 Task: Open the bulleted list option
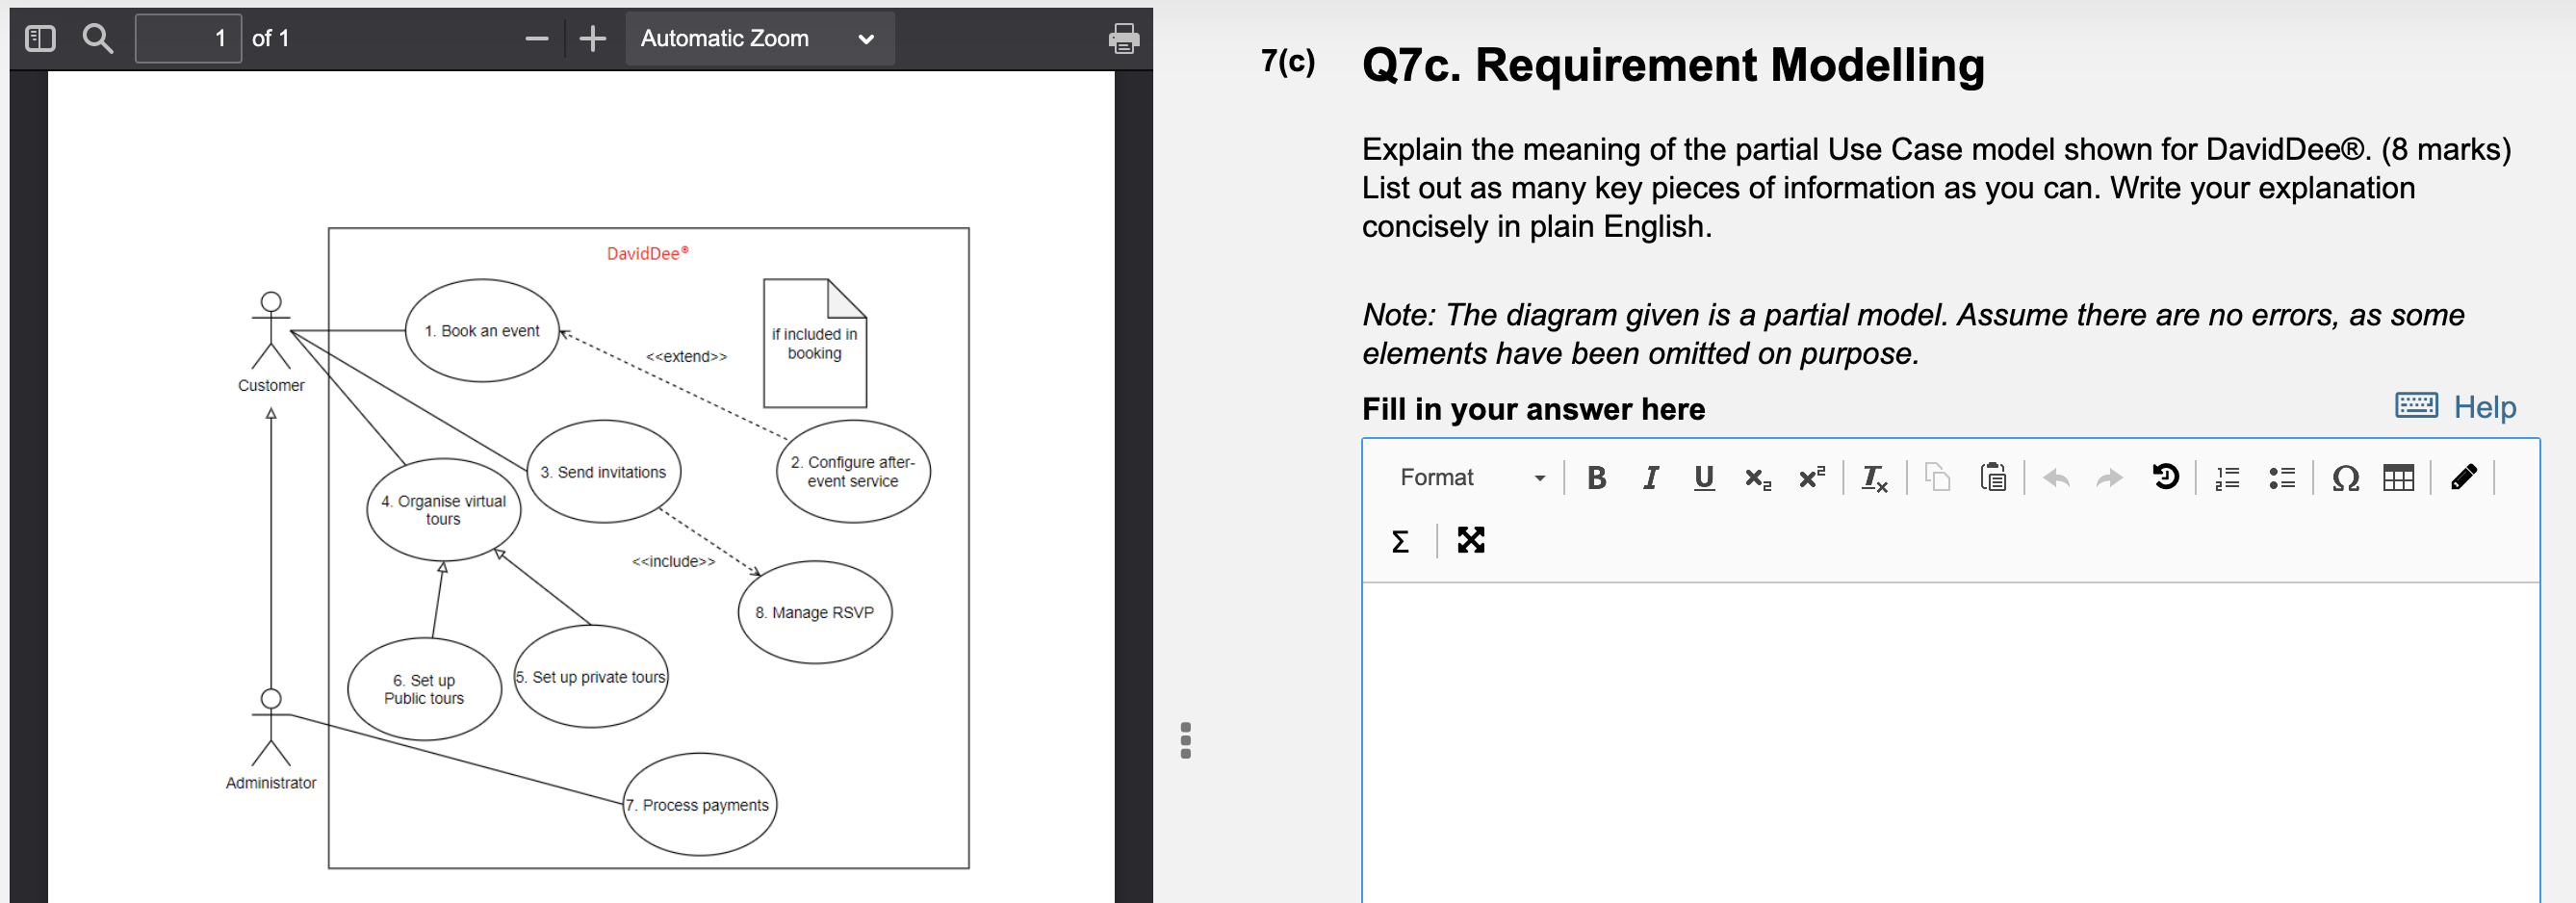2282,478
